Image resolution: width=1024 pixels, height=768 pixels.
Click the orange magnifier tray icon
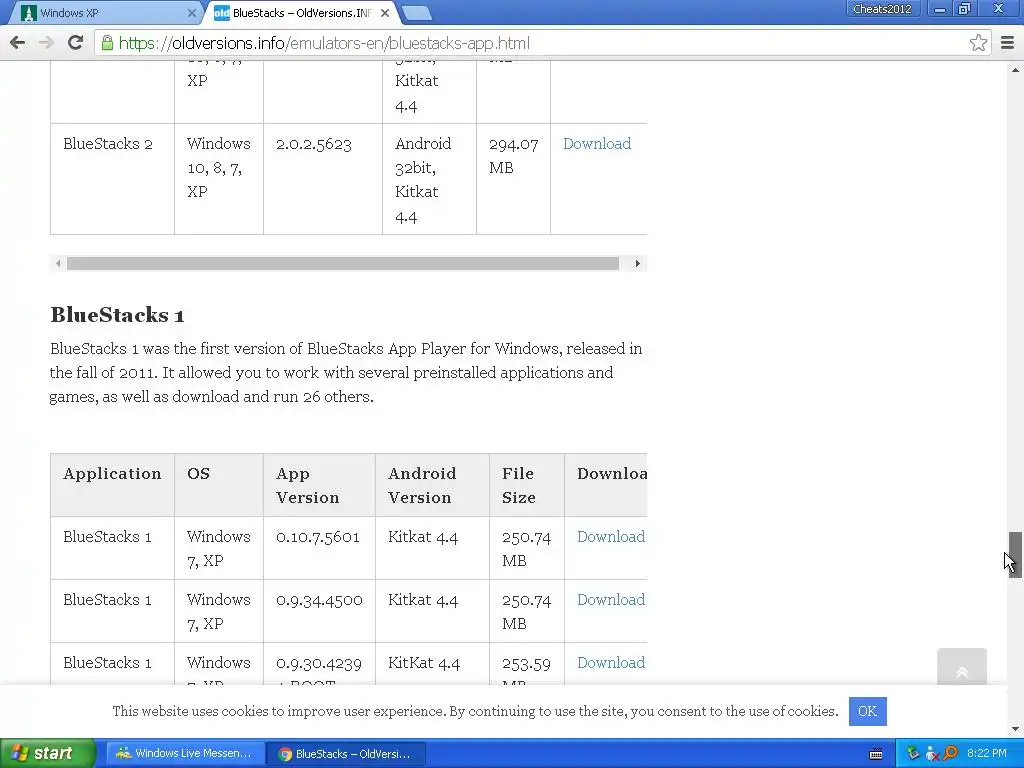click(950, 754)
